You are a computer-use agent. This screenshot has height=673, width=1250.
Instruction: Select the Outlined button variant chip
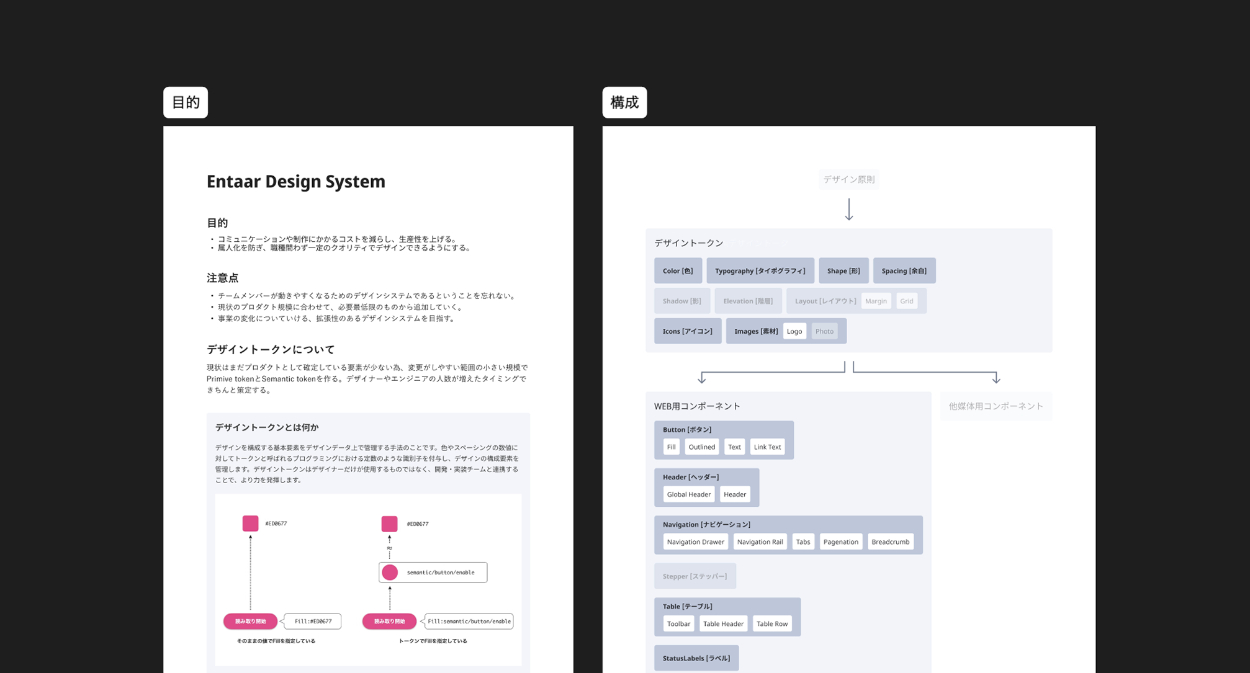tap(701, 447)
